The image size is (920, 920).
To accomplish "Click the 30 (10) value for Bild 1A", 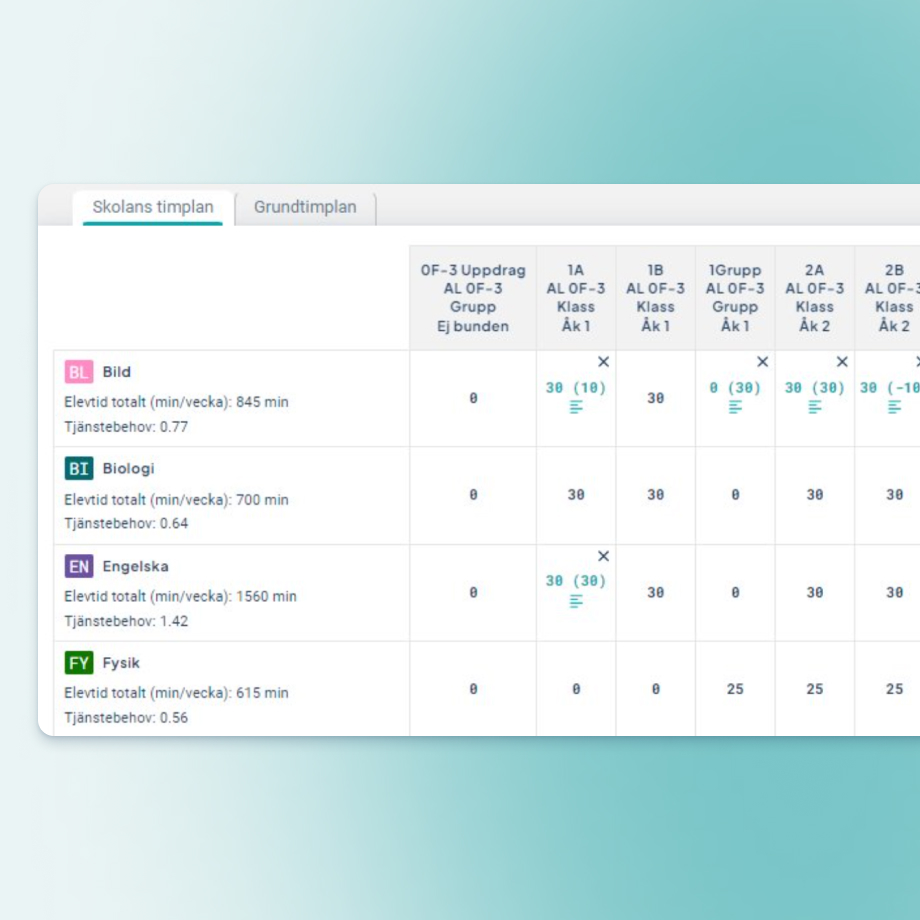I will 576,388.
